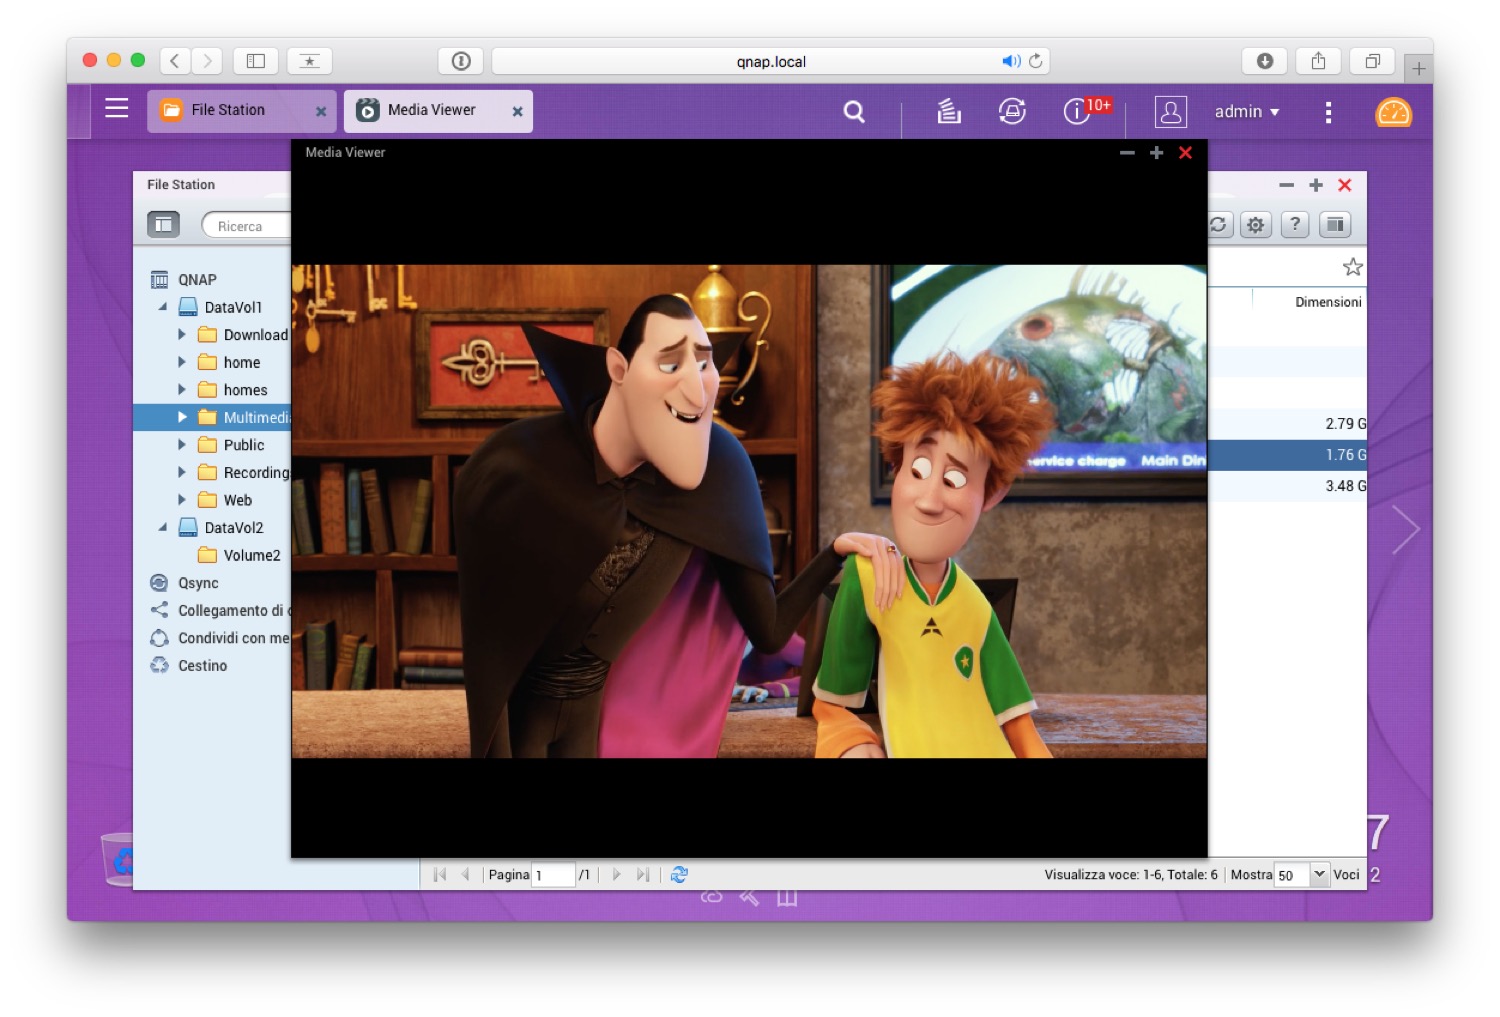The width and height of the screenshot is (1500, 1017).
Task: View event notifications with 10+ badge
Action: (x=1086, y=109)
